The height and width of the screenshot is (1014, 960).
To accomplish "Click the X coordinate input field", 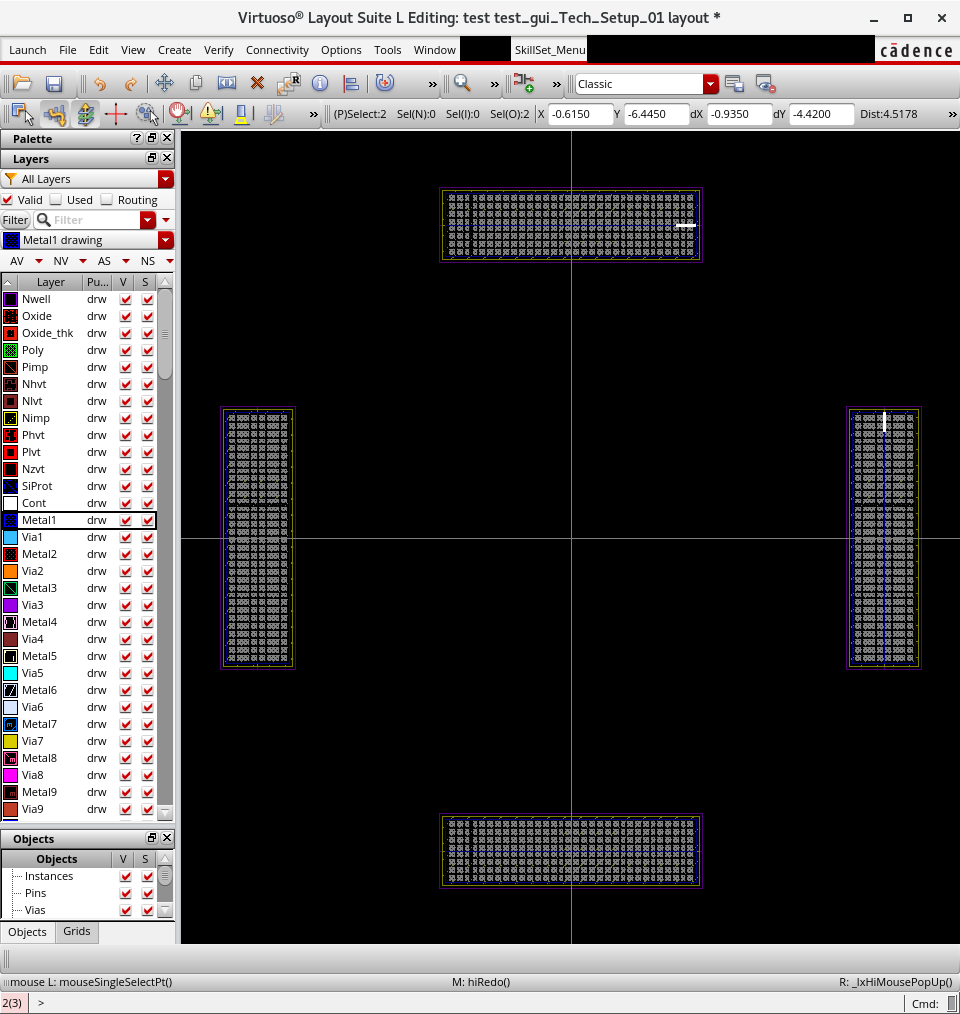I will [579, 114].
